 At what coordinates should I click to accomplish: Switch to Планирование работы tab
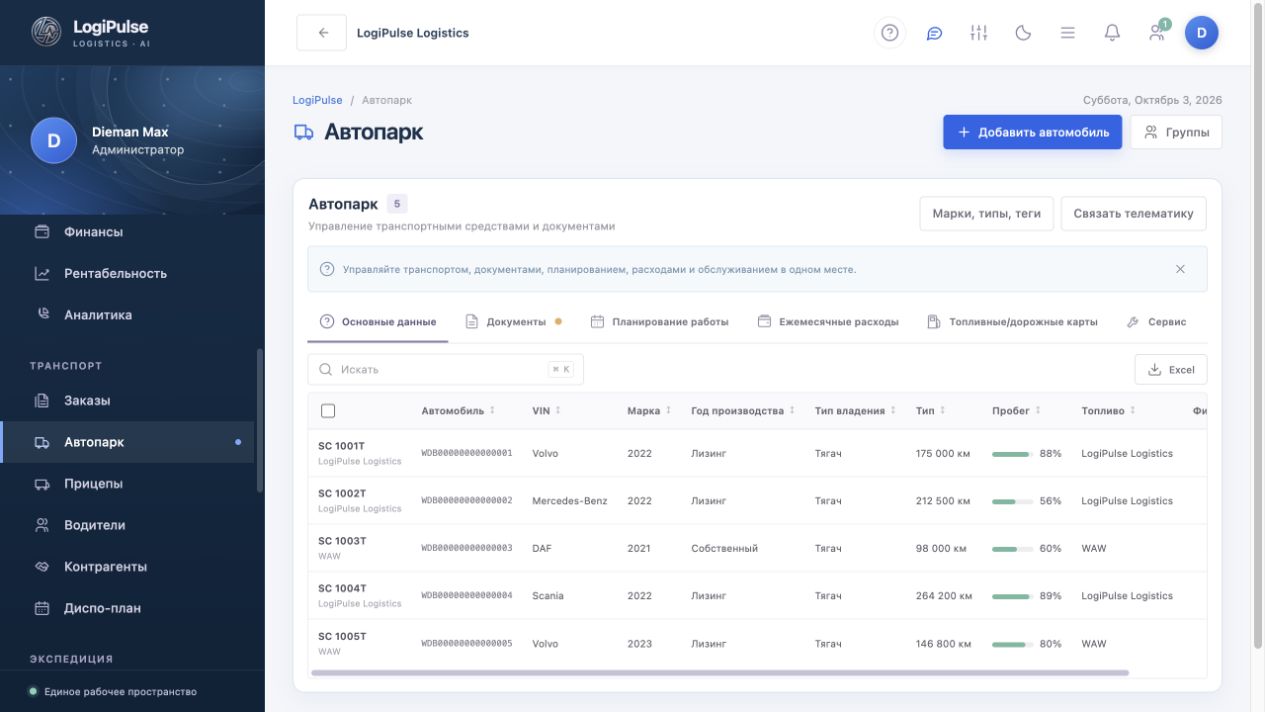[x=660, y=322]
